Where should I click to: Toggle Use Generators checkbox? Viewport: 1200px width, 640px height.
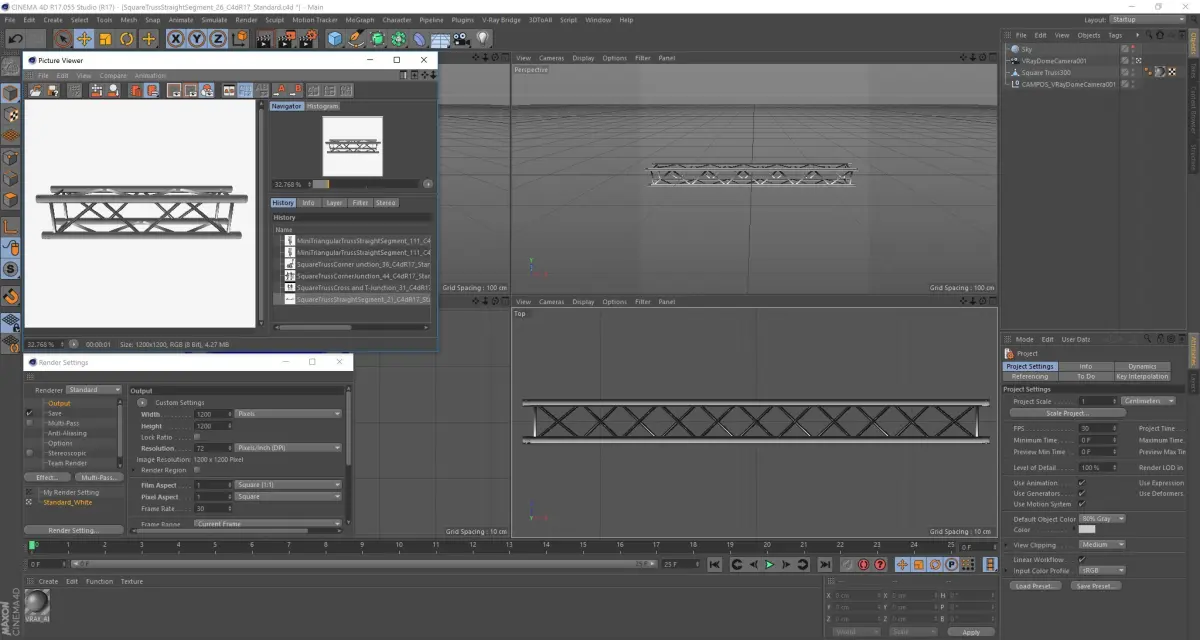(1081, 493)
